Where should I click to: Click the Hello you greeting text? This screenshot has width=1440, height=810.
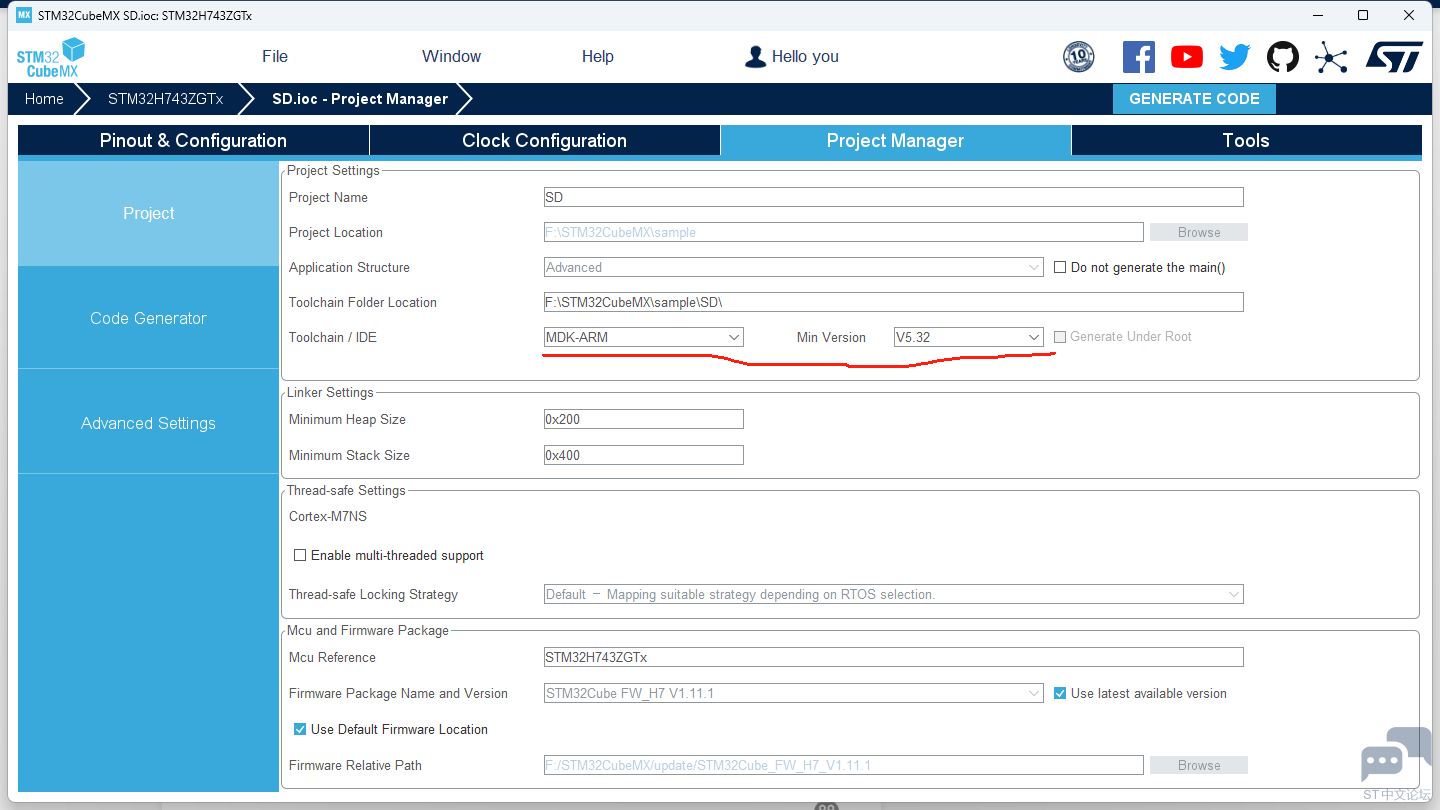coord(805,57)
